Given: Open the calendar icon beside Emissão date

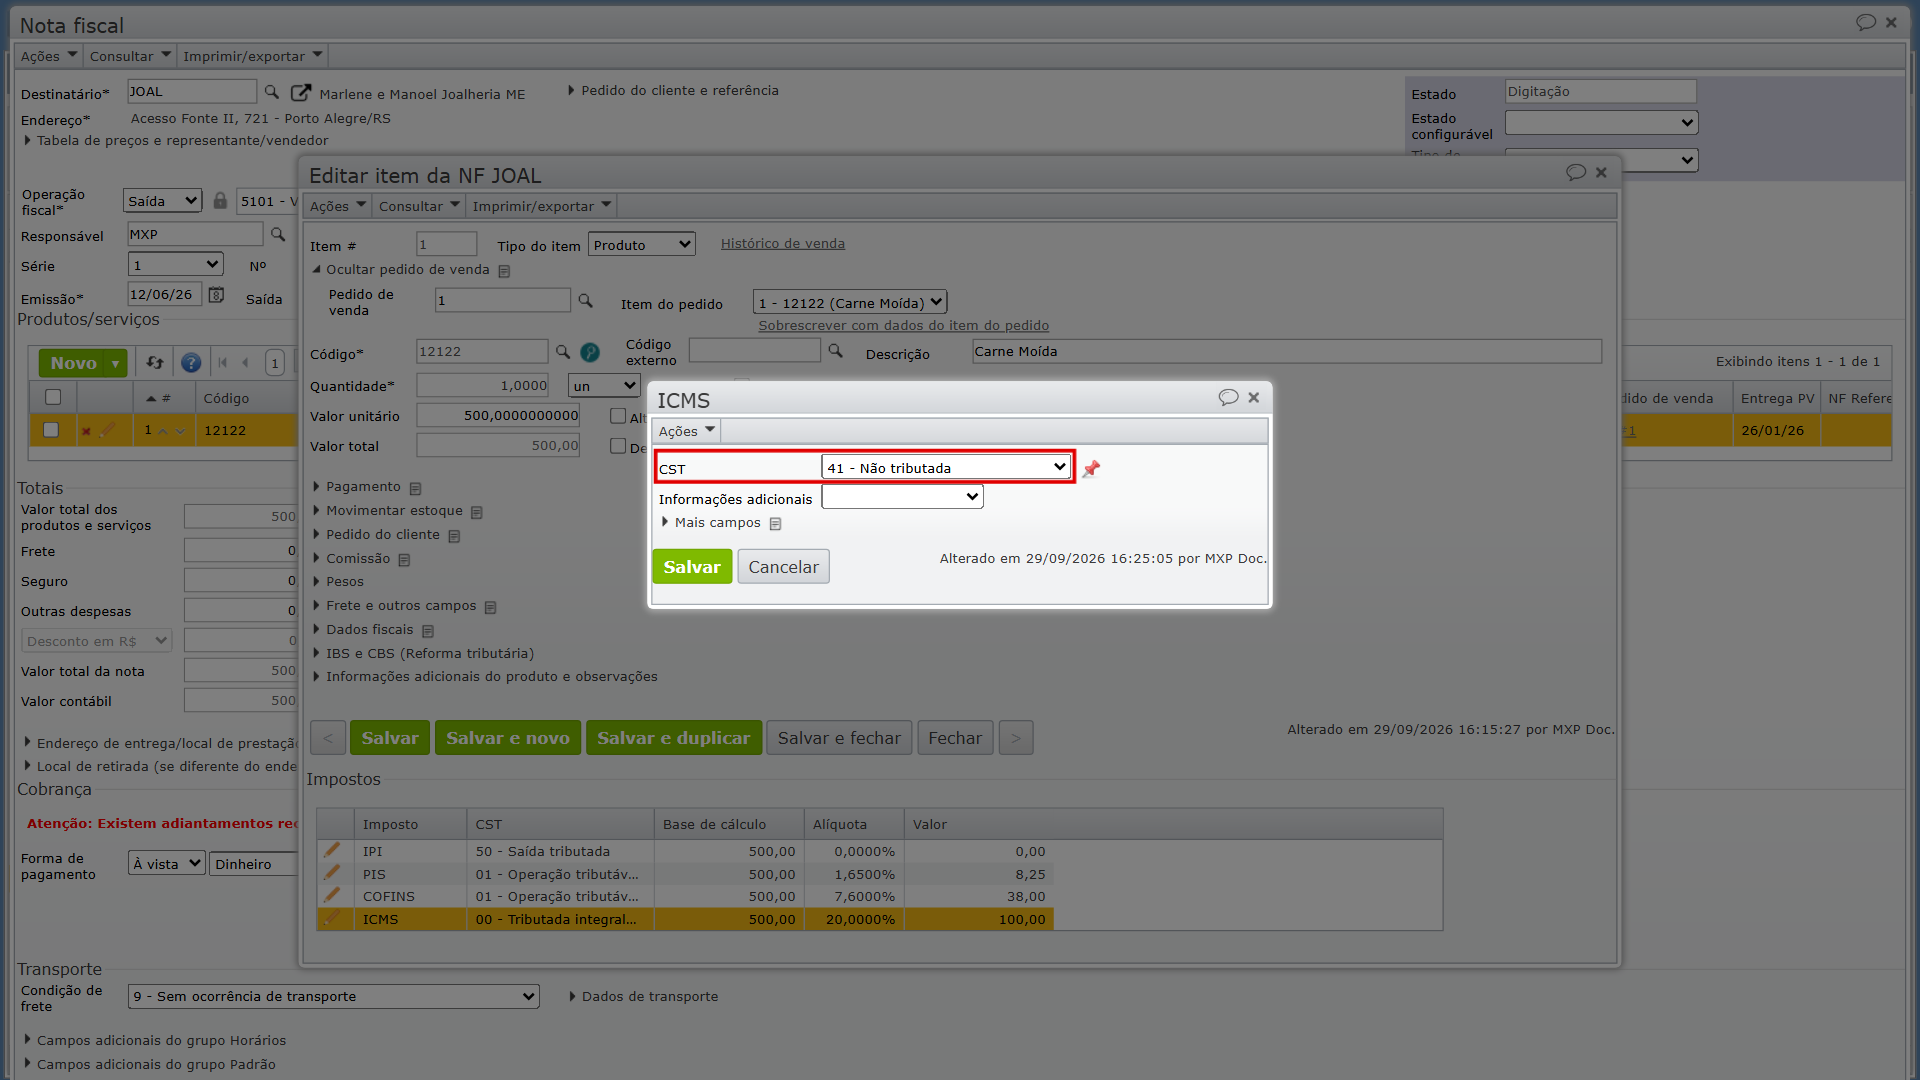Looking at the screenshot, I should 216,295.
